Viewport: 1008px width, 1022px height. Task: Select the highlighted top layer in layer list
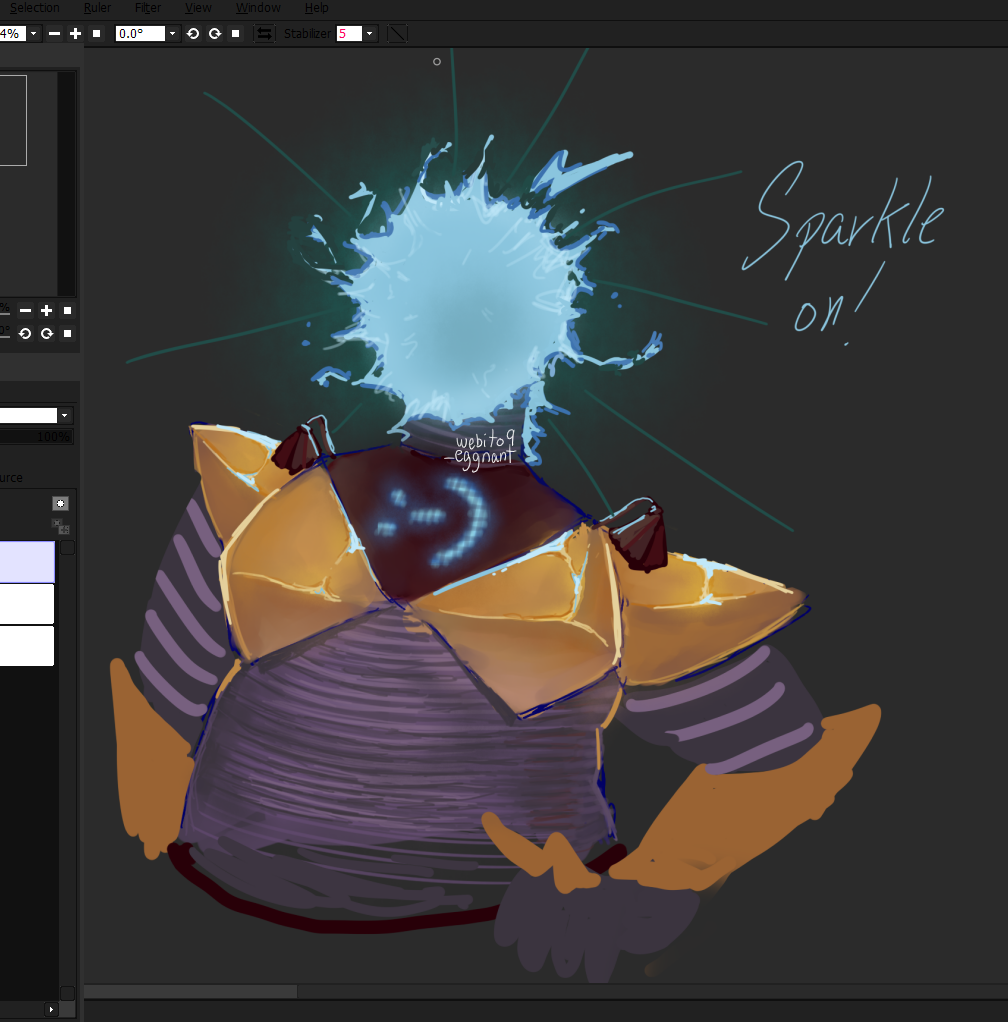(27, 561)
